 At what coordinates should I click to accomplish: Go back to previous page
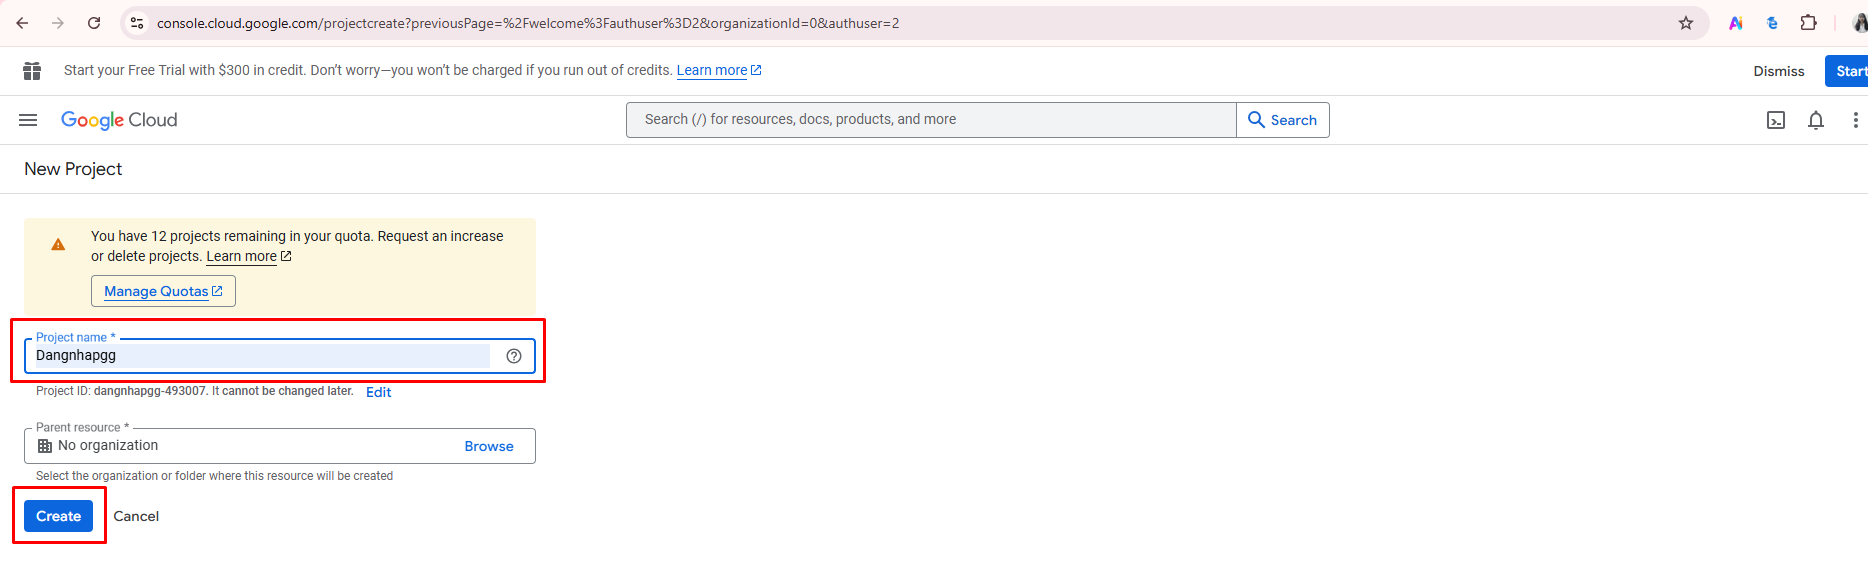click(x=22, y=23)
